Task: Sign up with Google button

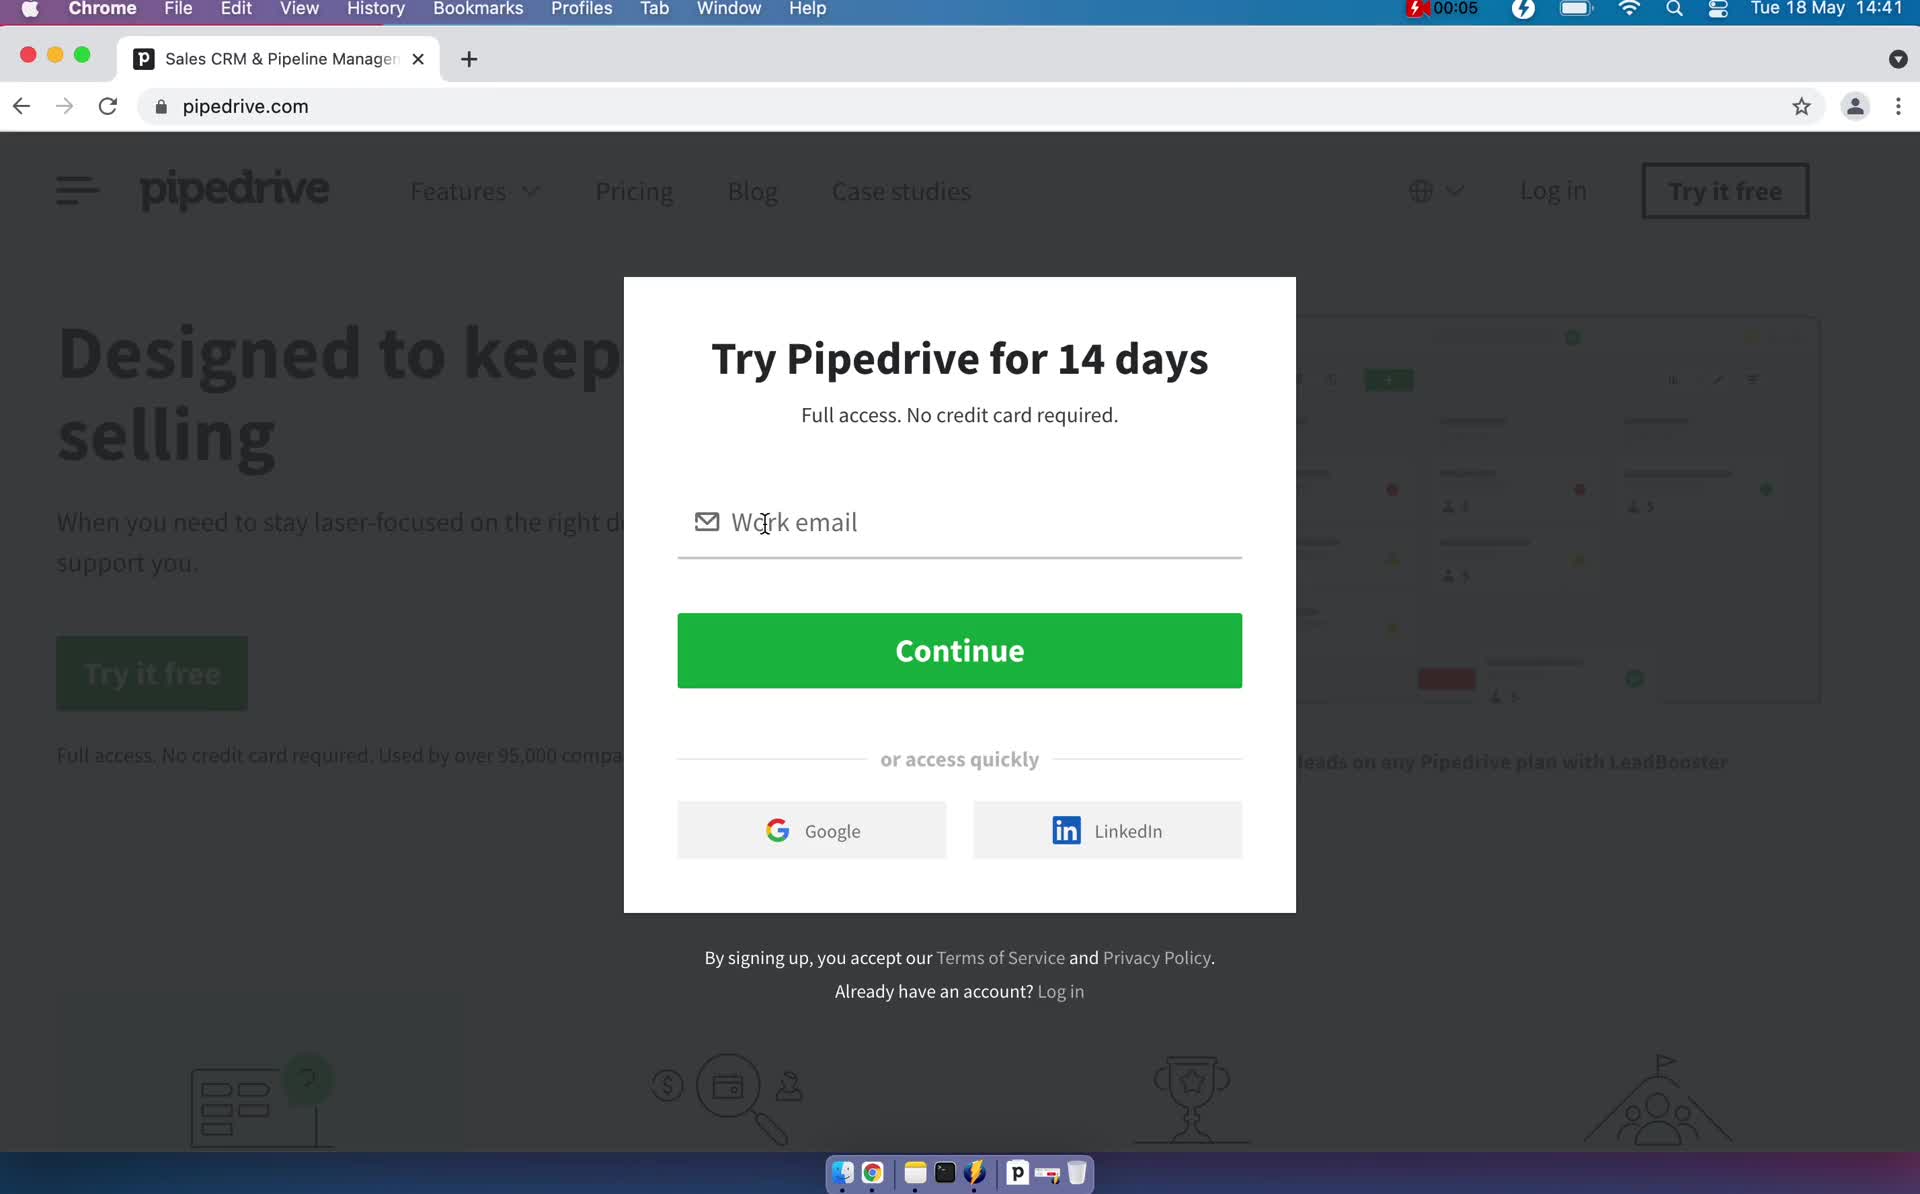Action: (811, 830)
